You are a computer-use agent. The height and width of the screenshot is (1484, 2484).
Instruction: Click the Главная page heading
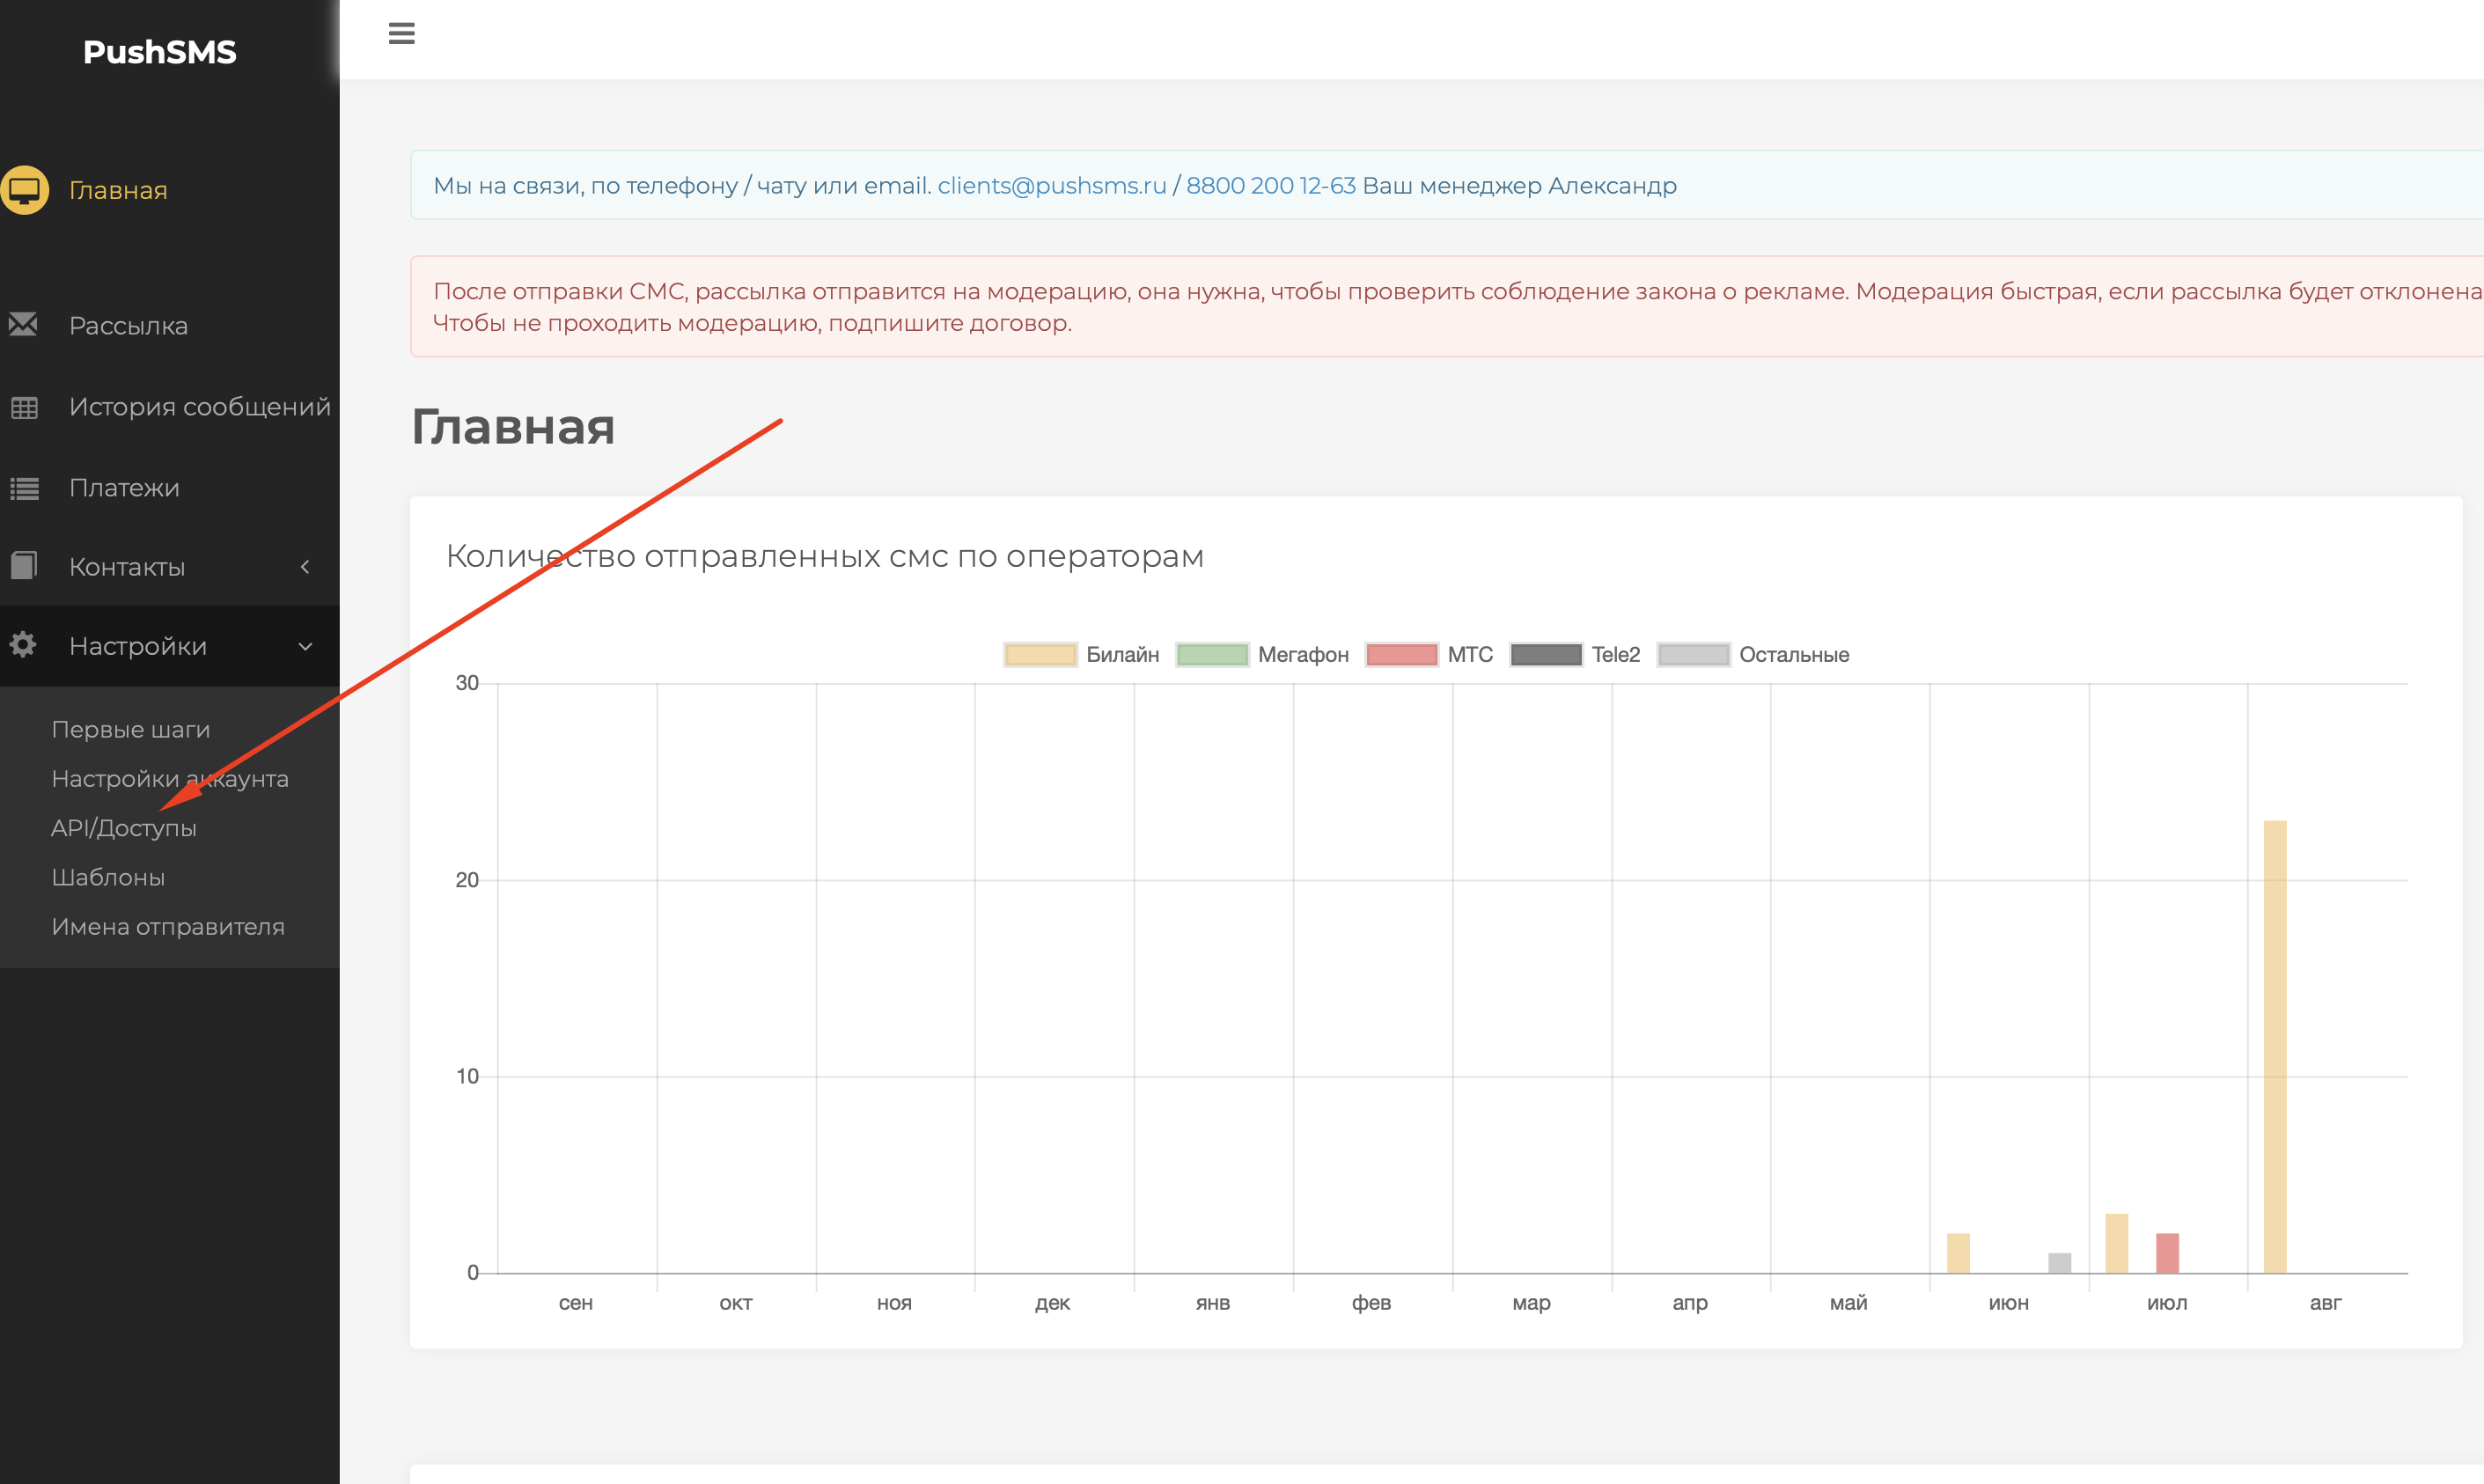tap(513, 427)
